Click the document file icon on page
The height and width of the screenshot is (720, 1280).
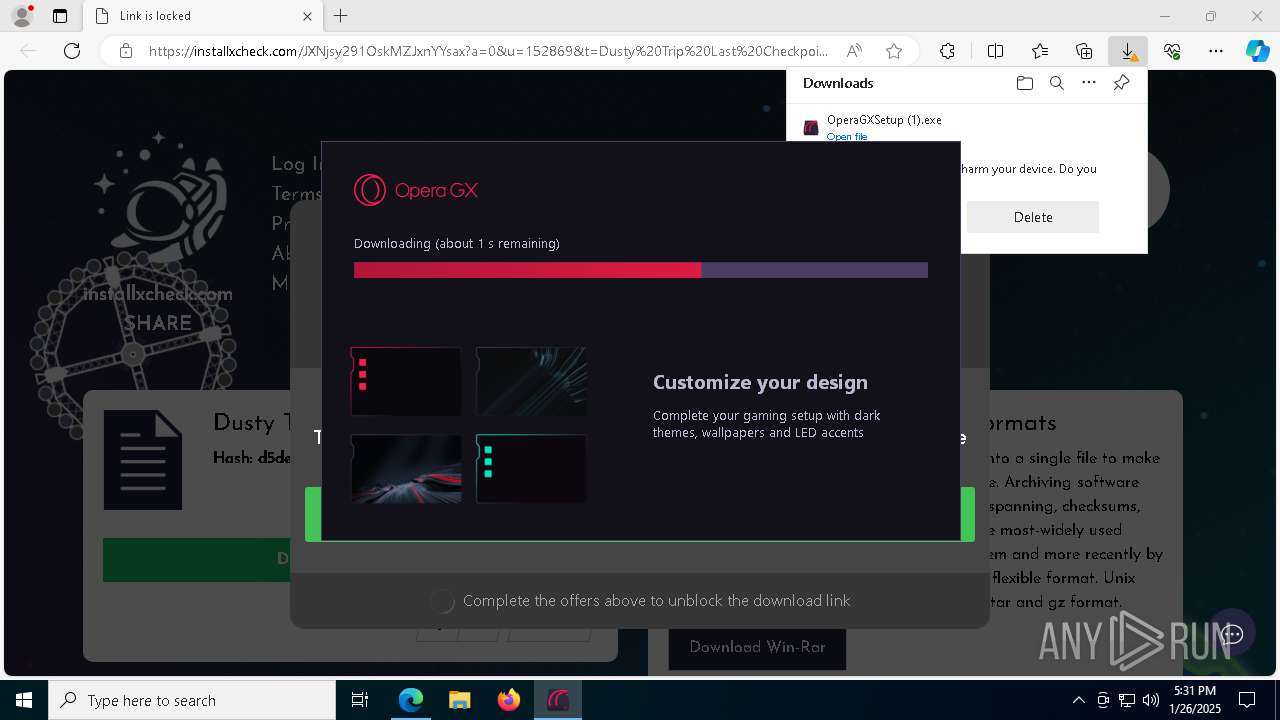click(143, 460)
